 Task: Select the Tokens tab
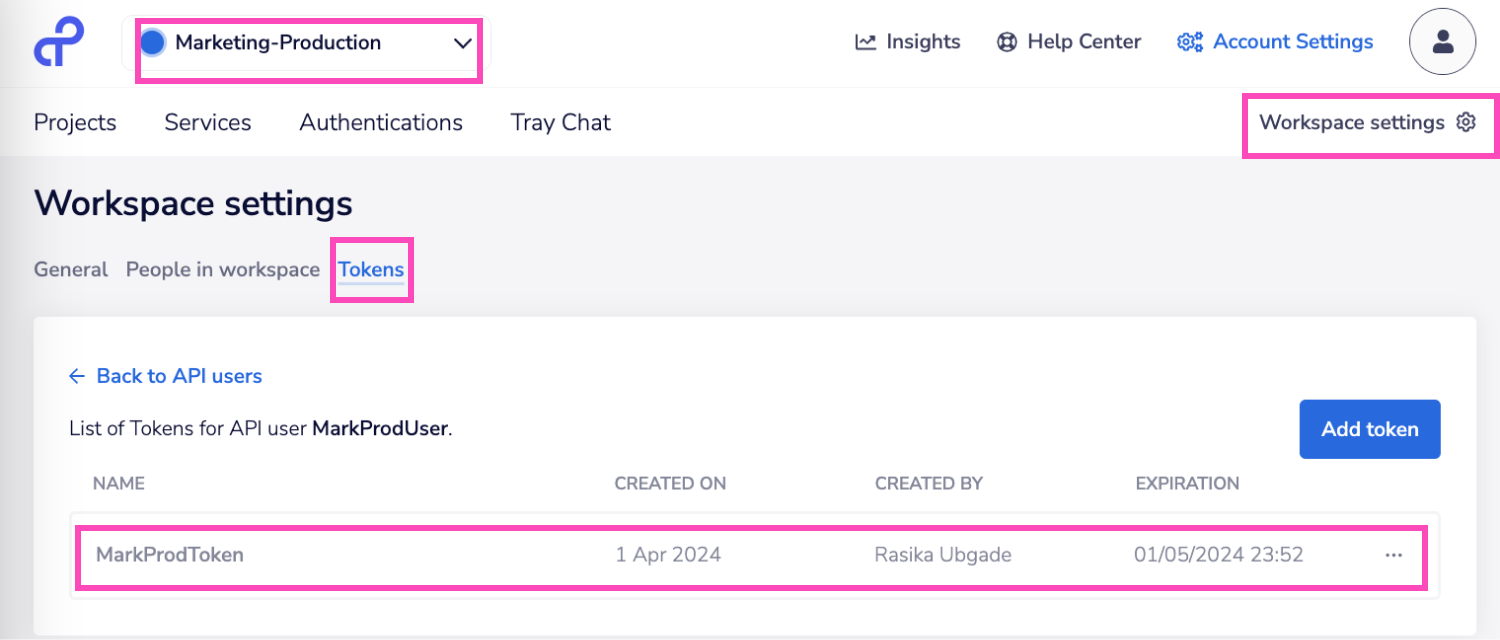pos(371,269)
